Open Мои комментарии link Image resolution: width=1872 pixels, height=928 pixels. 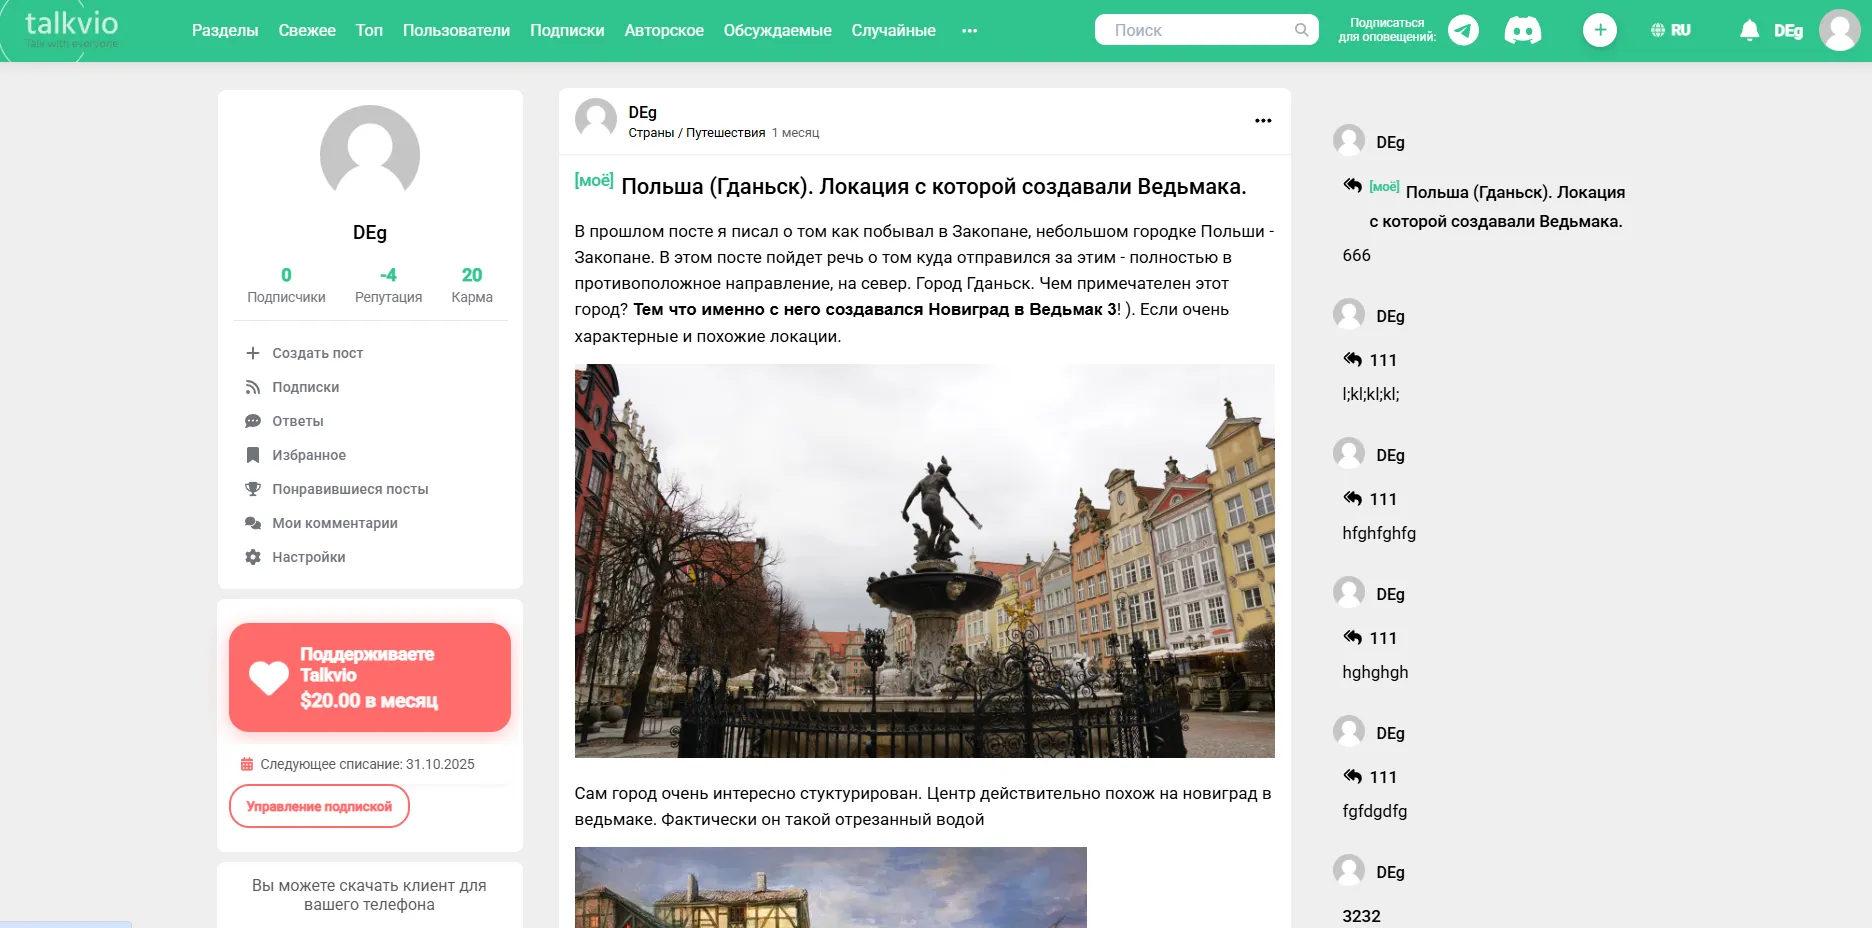tap(335, 523)
